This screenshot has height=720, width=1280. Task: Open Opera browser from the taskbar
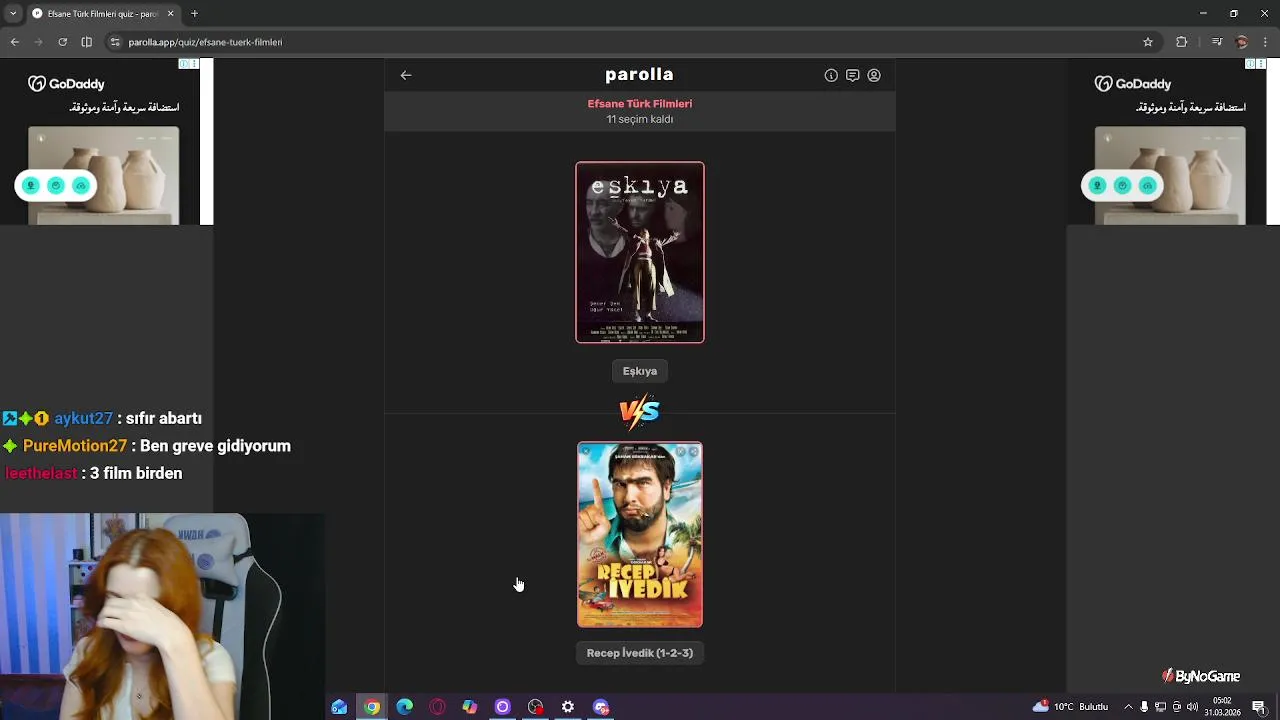coord(437,707)
